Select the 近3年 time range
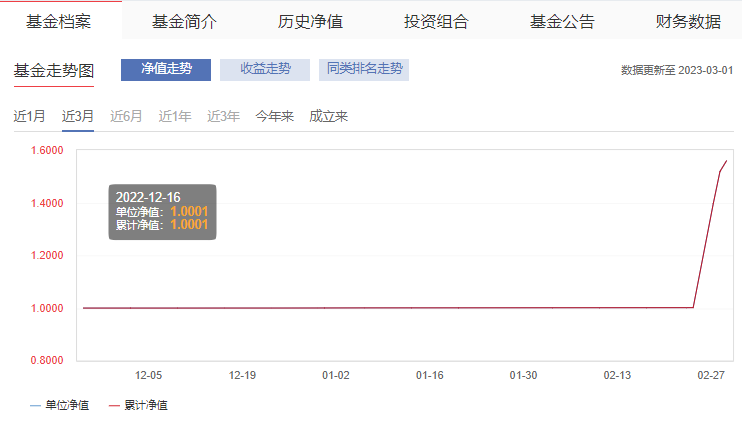742x436 pixels. pyautogui.click(x=223, y=116)
